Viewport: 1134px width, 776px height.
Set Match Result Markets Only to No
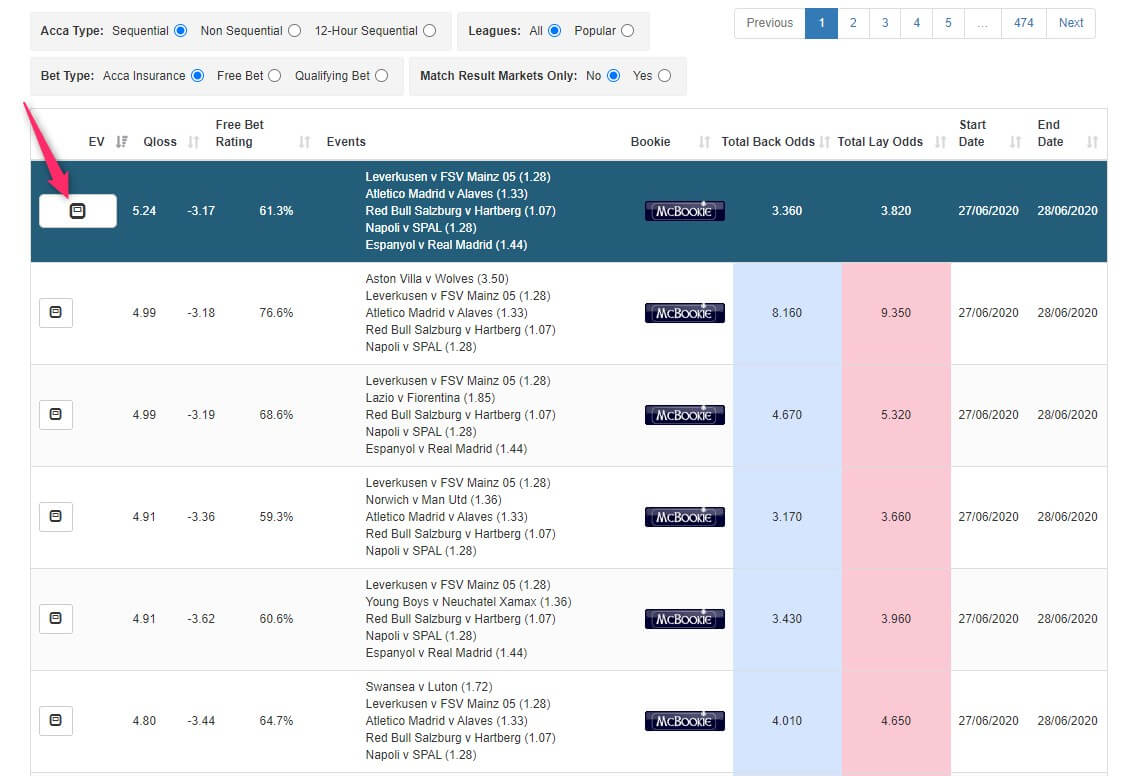pos(613,75)
